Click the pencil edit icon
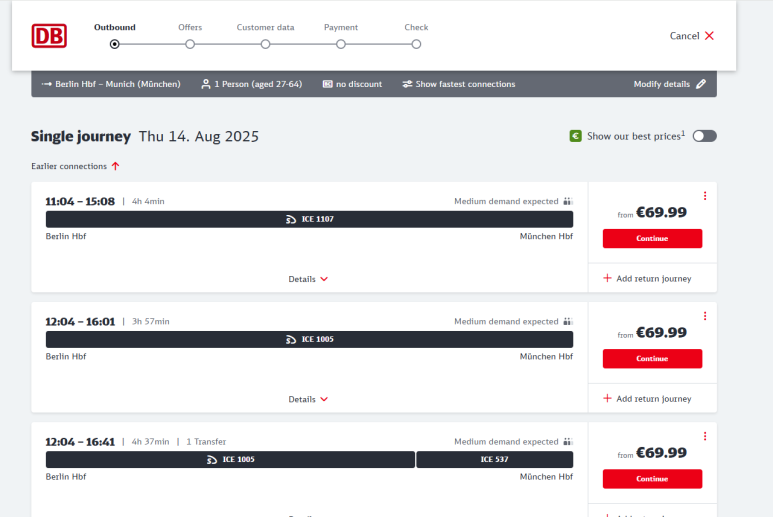 [701, 84]
